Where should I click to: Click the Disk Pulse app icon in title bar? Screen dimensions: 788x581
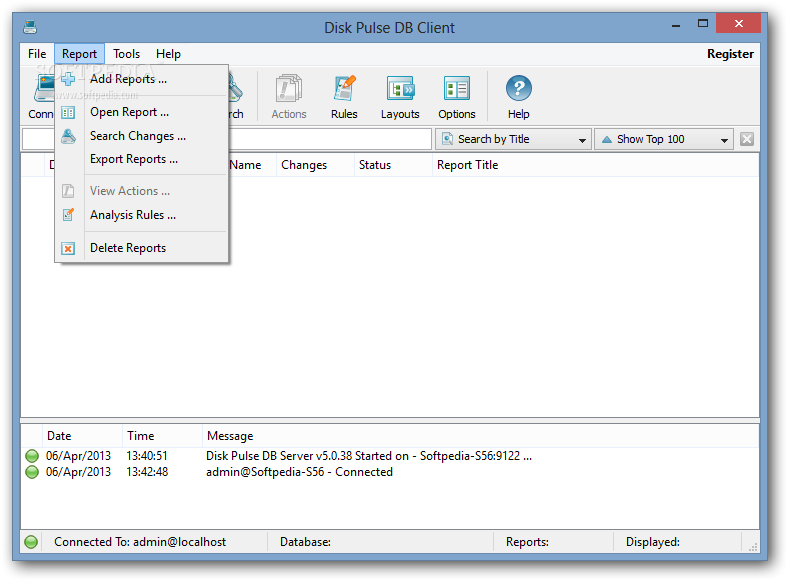click(x=30, y=27)
